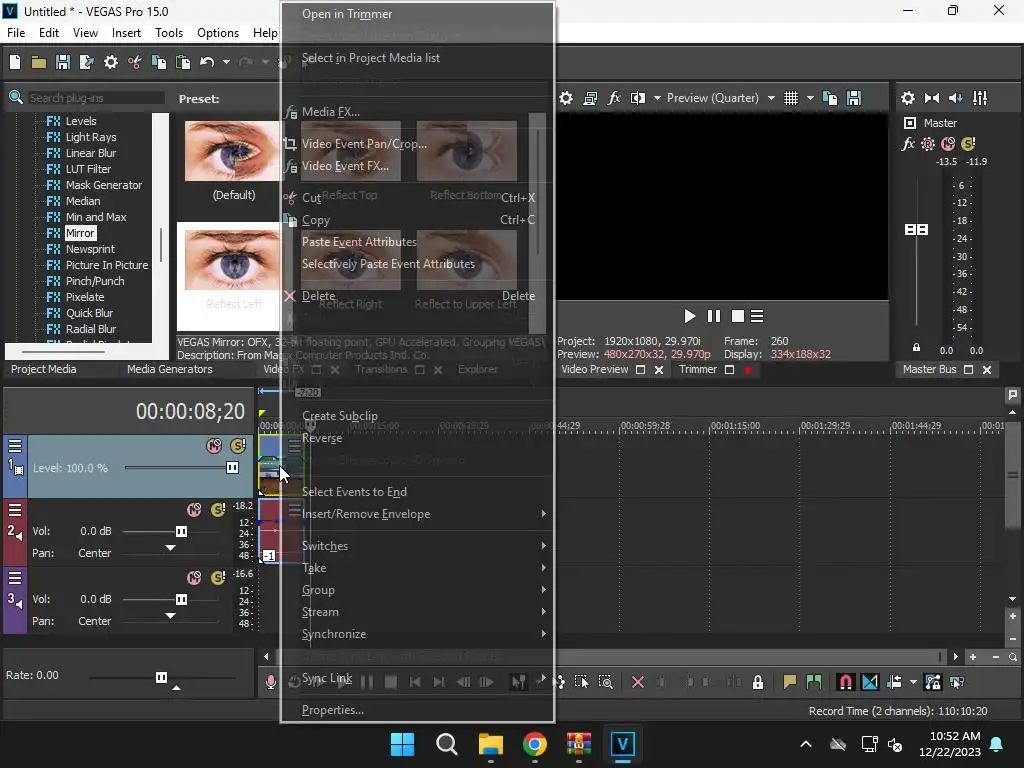Open the Windows Start menu
Viewport: 1024px width, 768px height.
point(402,744)
